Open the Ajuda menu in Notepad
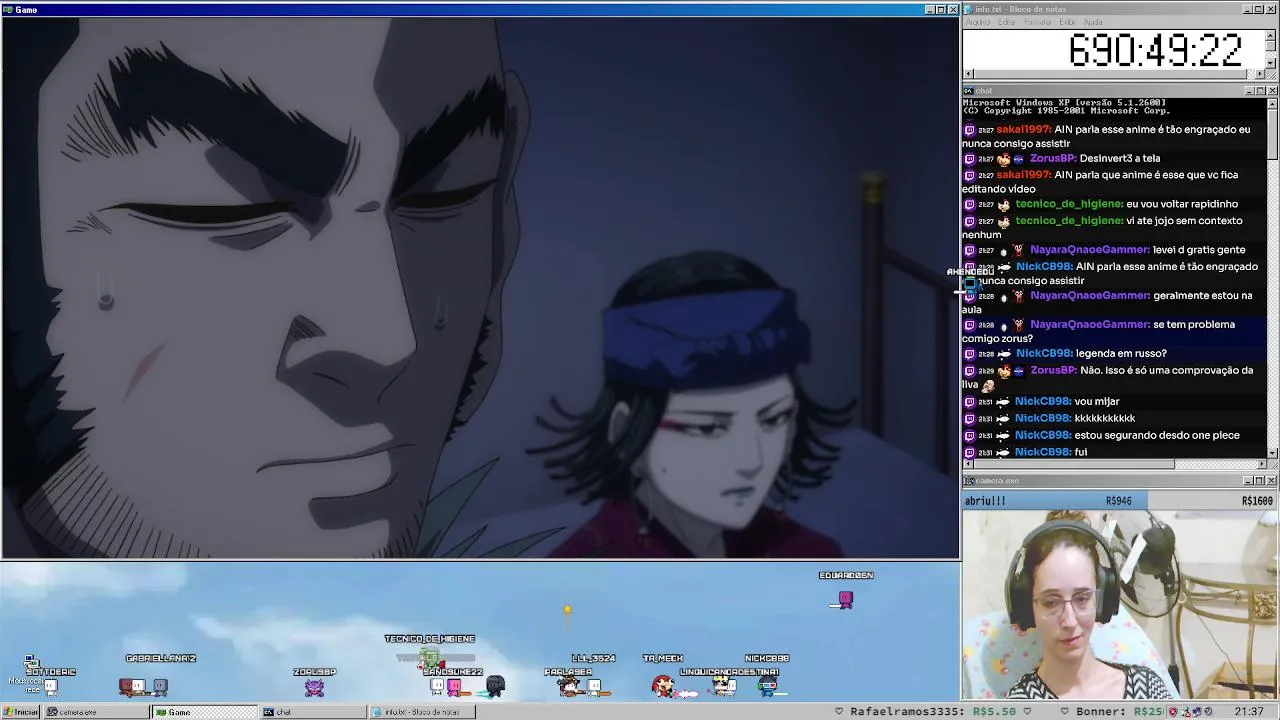This screenshot has width=1280, height=720. click(x=1094, y=22)
